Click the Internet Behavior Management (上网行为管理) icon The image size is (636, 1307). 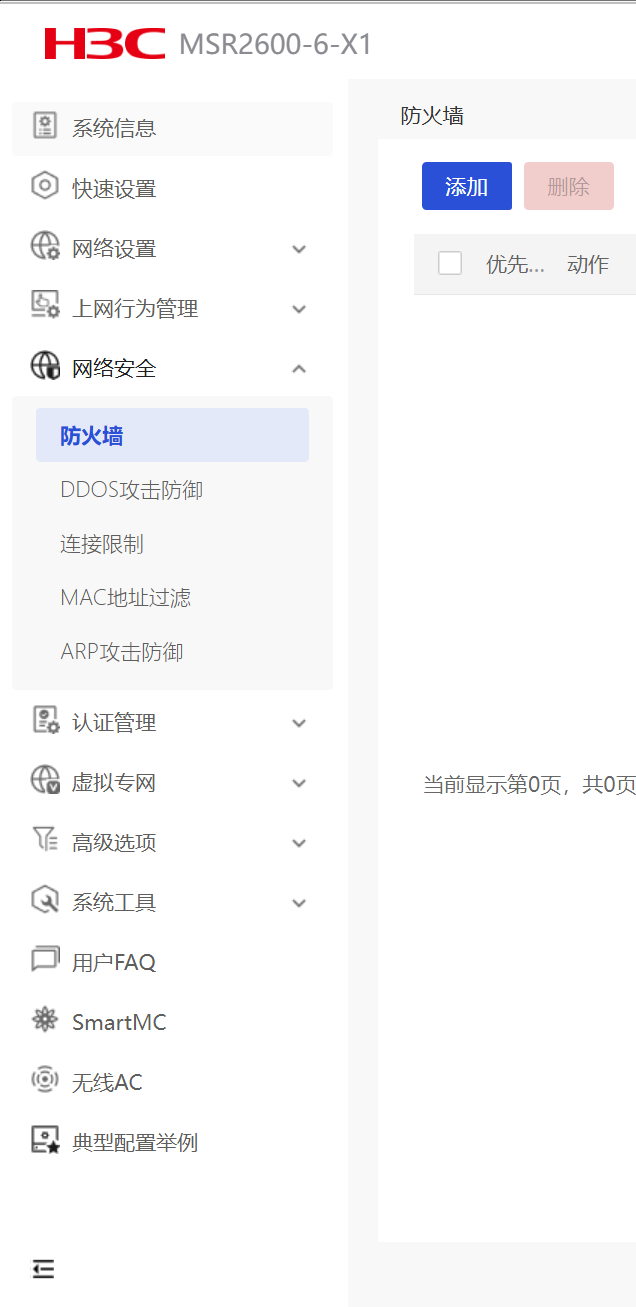click(x=45, y=307)
